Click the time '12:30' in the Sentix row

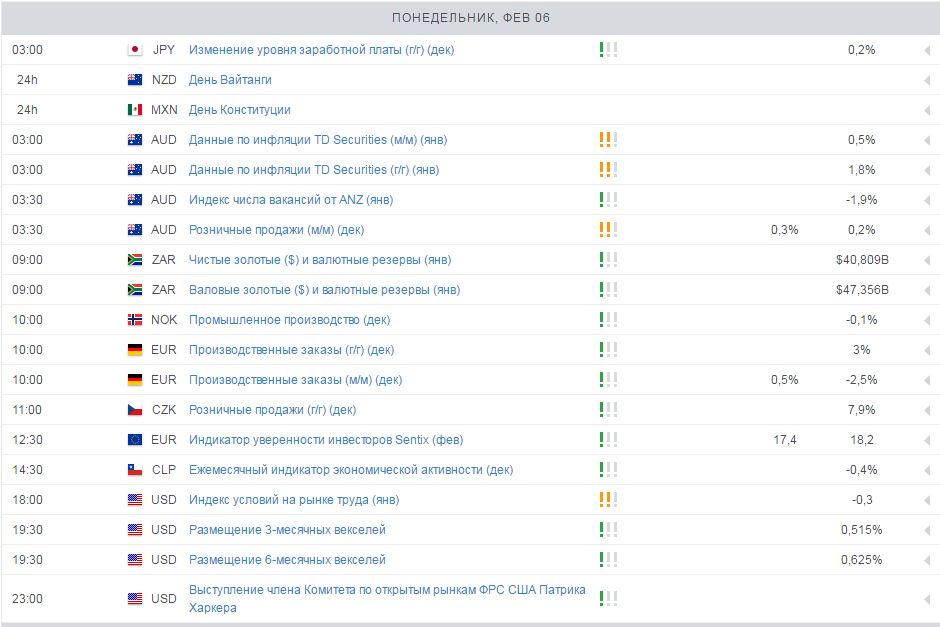coord(27,439)
